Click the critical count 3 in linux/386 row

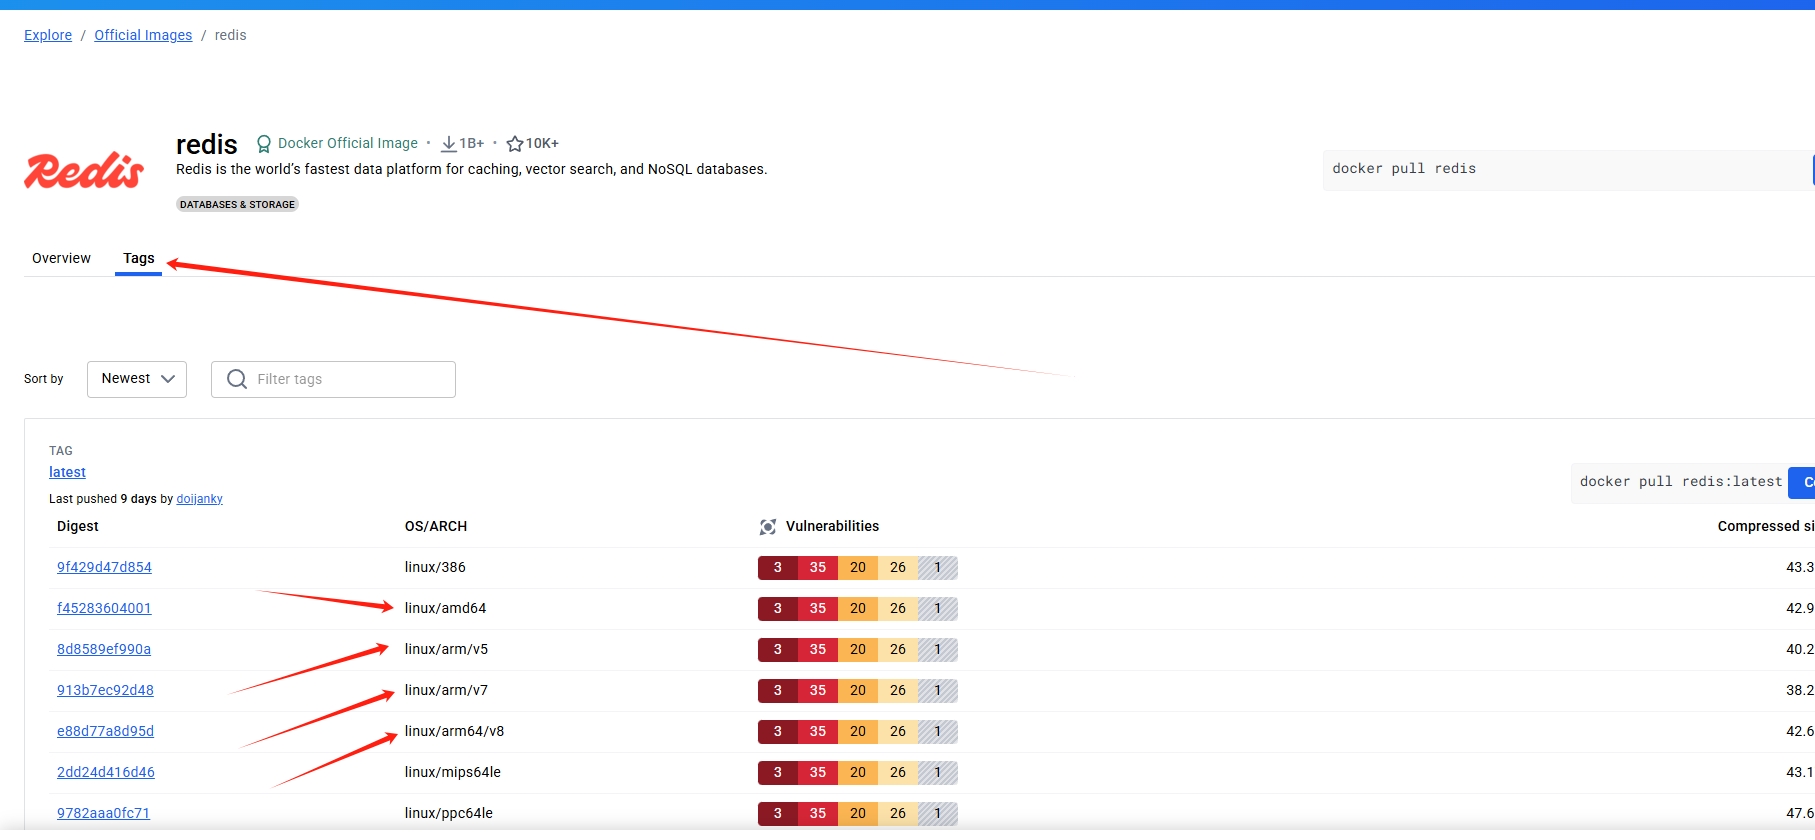[778, 568]
